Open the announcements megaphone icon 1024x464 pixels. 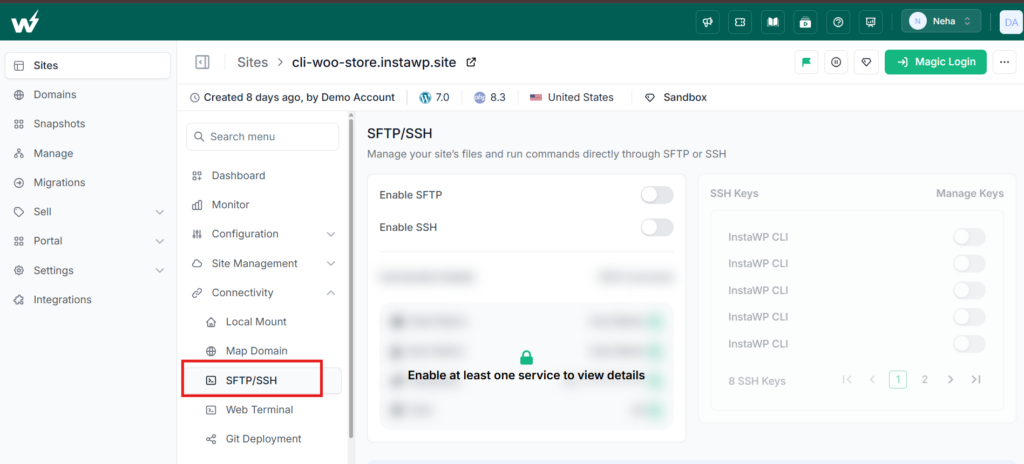click(707, 22)
